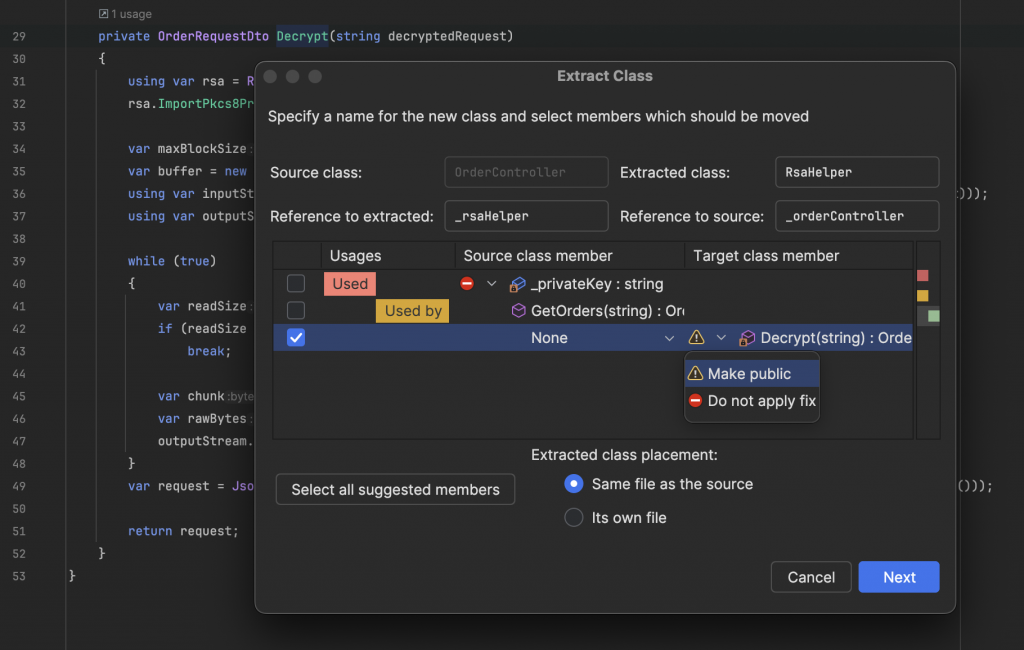This screenshot has height=650, width=1024.
Task: Uncheck the Decrypt member checkbox
Action: tap(296, 338)
